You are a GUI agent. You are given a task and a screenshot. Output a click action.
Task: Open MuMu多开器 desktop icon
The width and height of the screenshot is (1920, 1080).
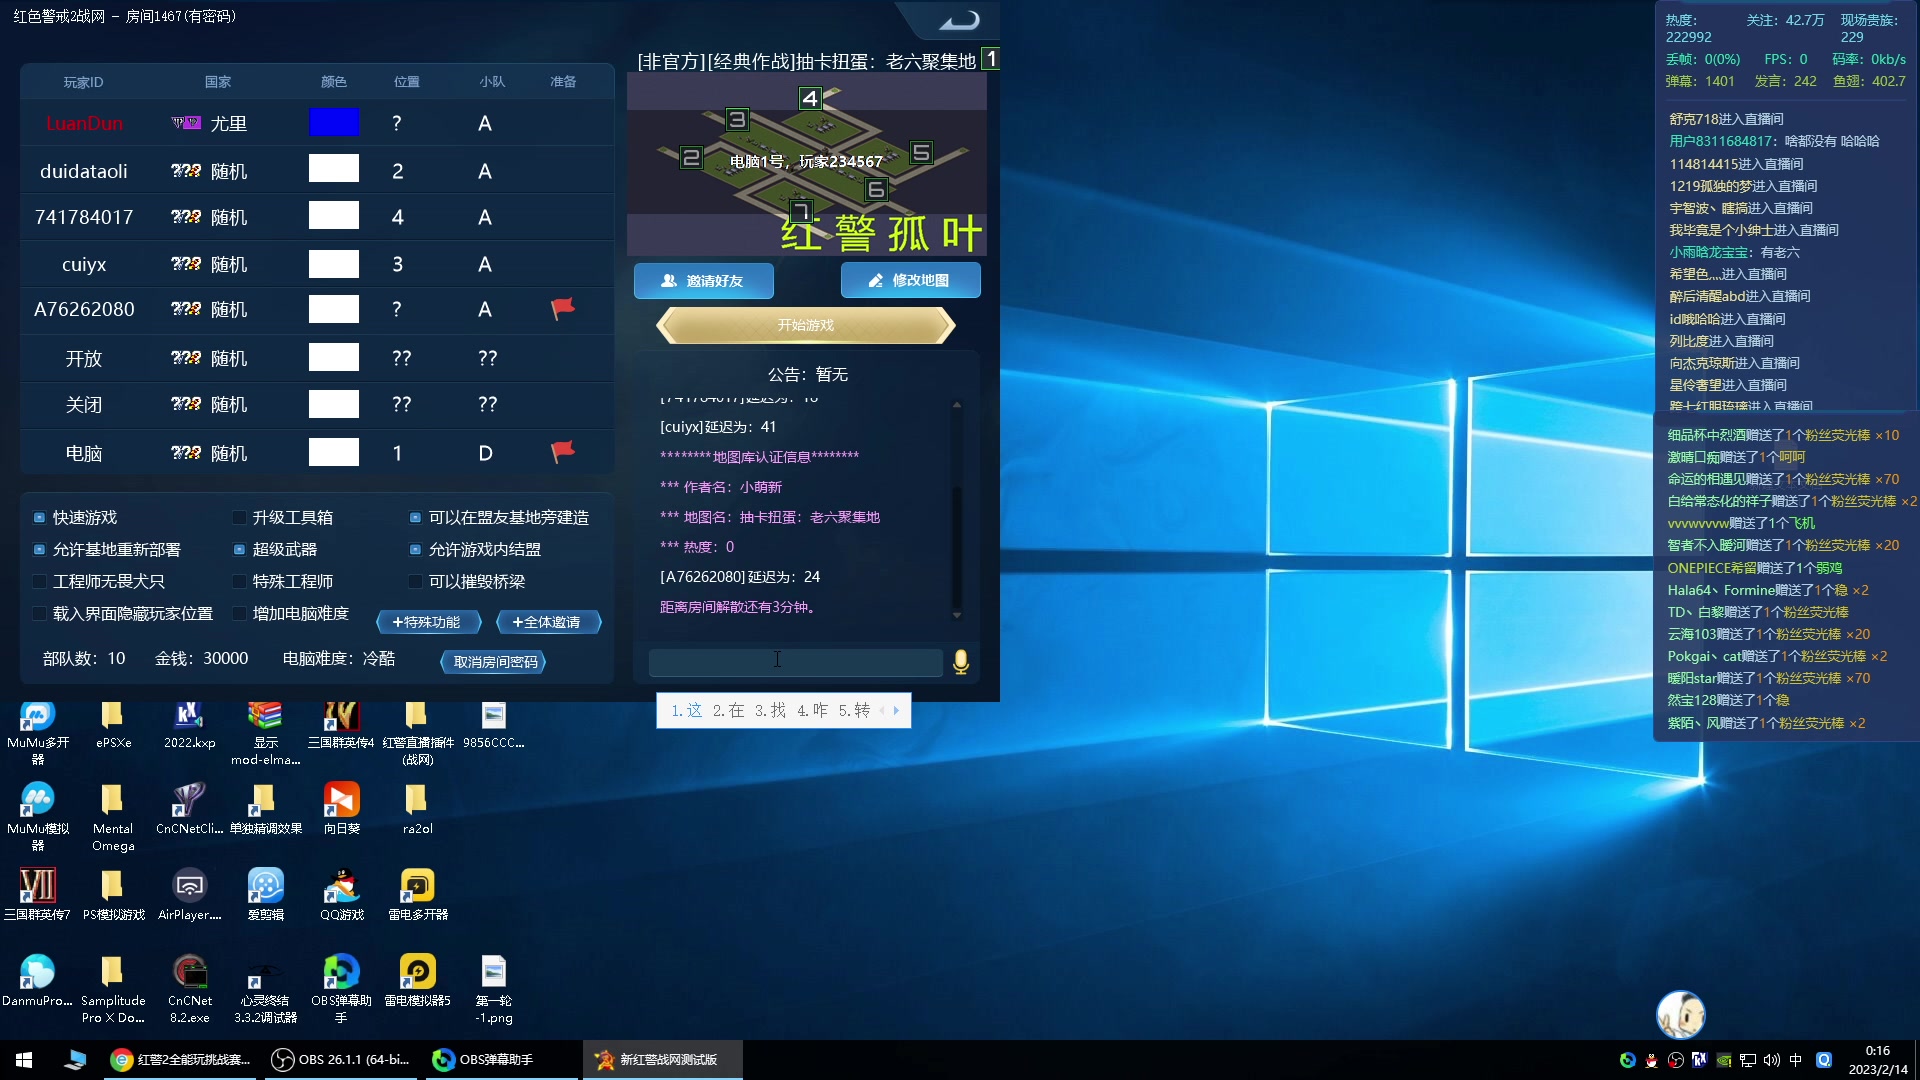(x=38, y=733)
